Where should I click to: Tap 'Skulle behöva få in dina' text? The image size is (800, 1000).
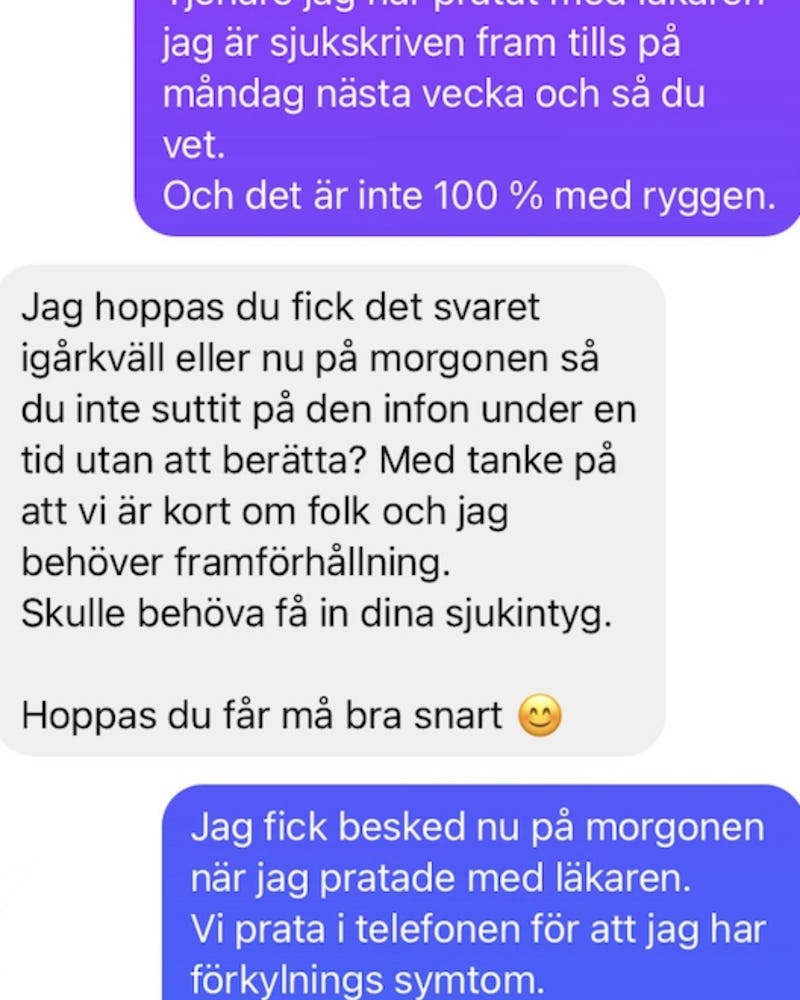228,614
